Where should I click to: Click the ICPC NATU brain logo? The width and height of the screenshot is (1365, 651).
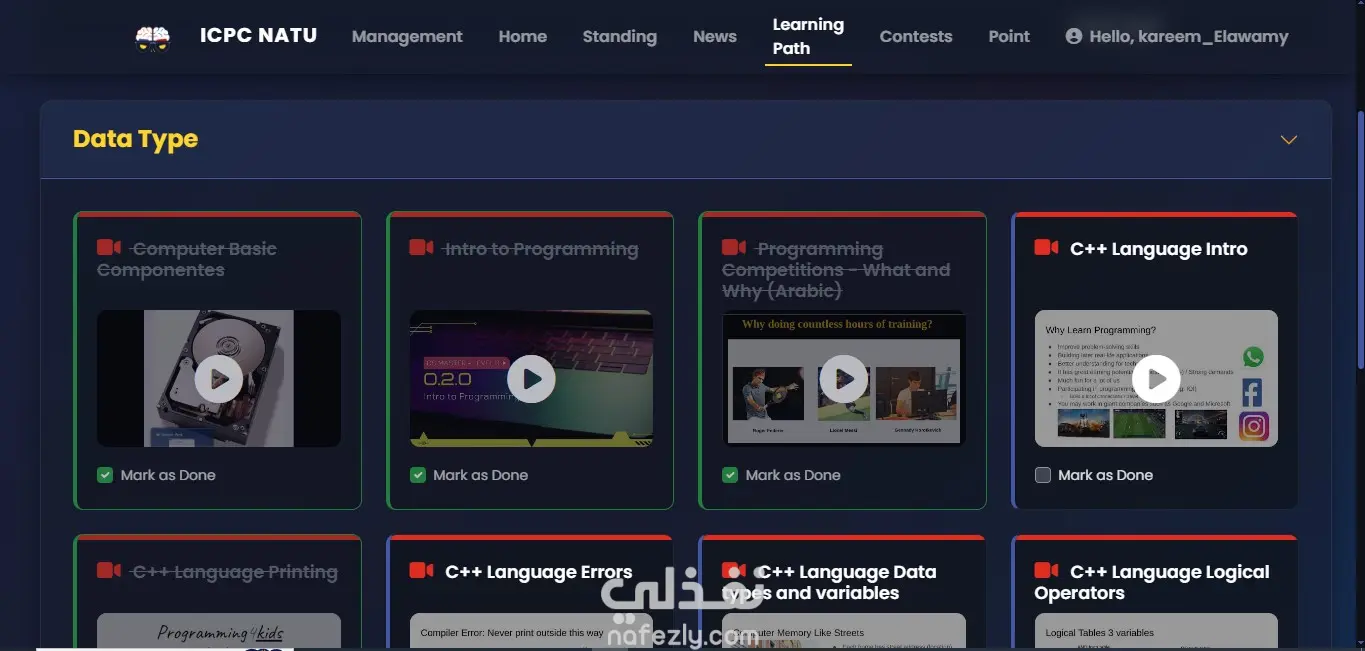[153, 38]
